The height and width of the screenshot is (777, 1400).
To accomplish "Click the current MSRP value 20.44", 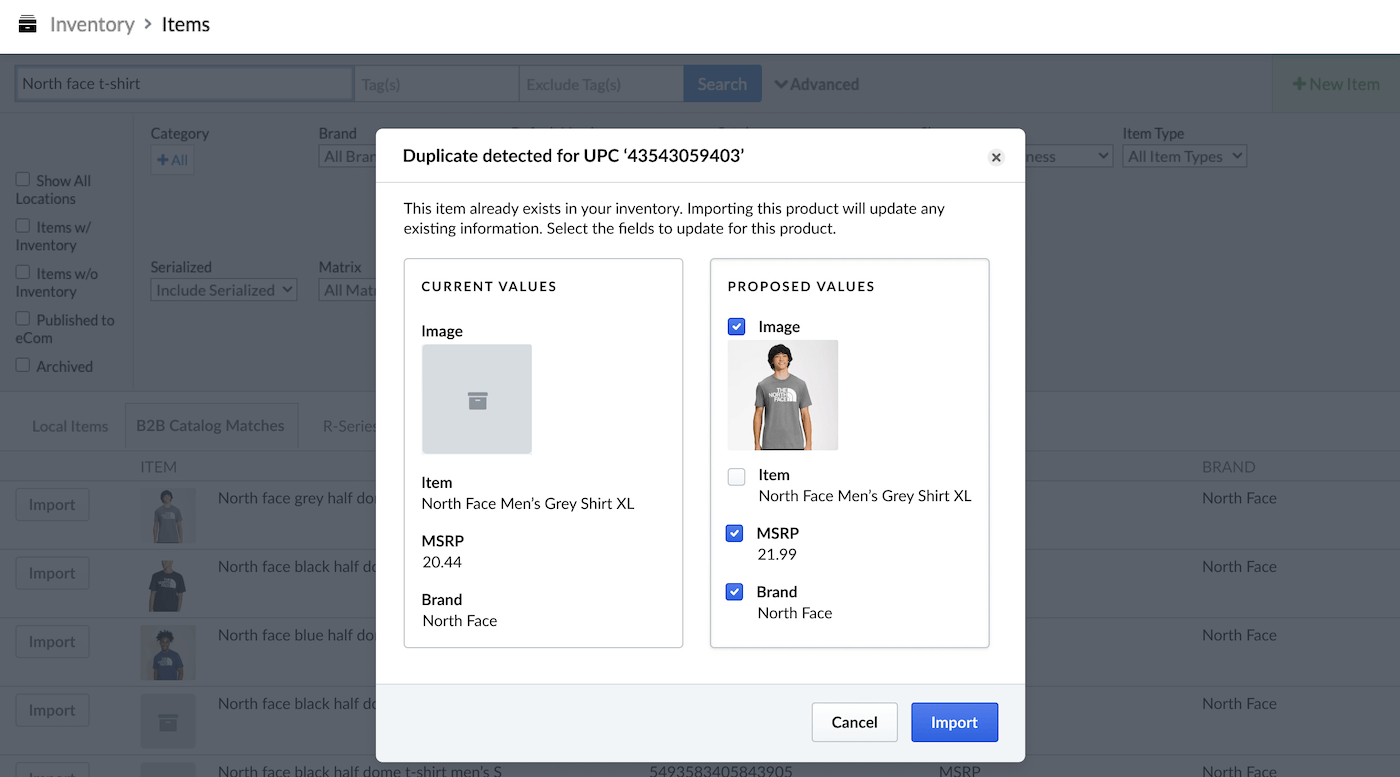I will 442,562.
